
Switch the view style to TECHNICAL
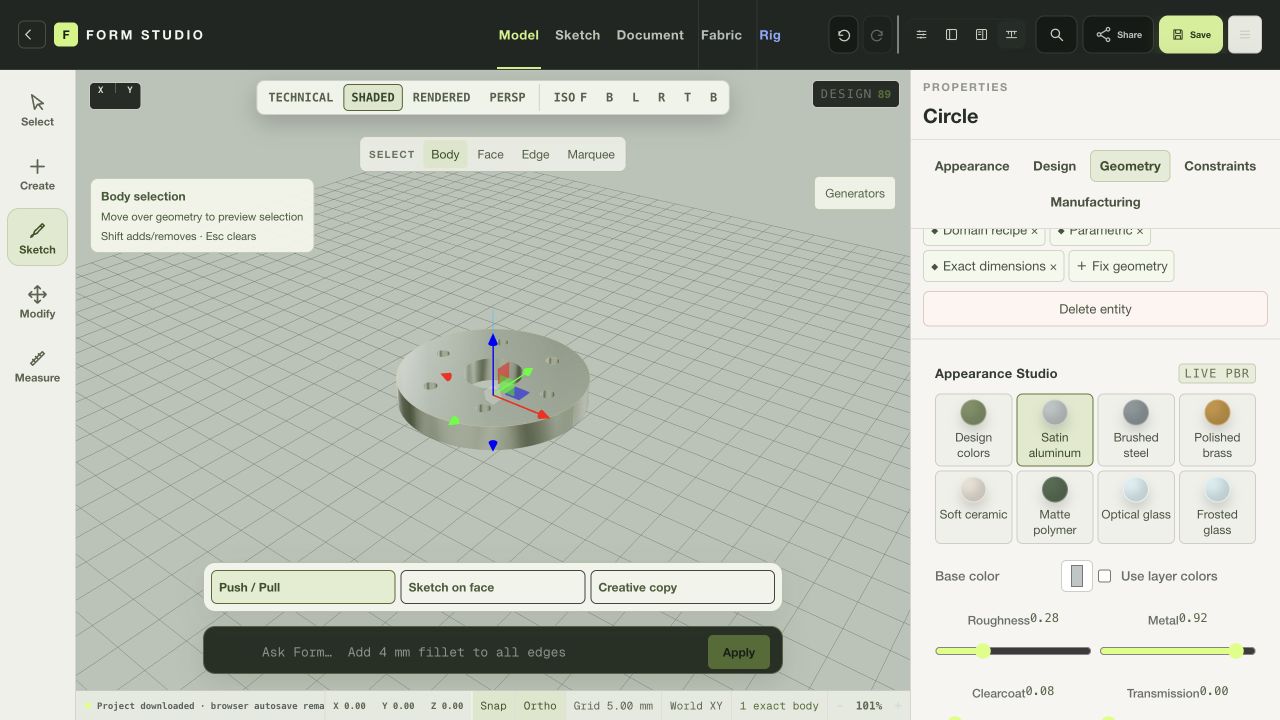(x=301, y=98)
